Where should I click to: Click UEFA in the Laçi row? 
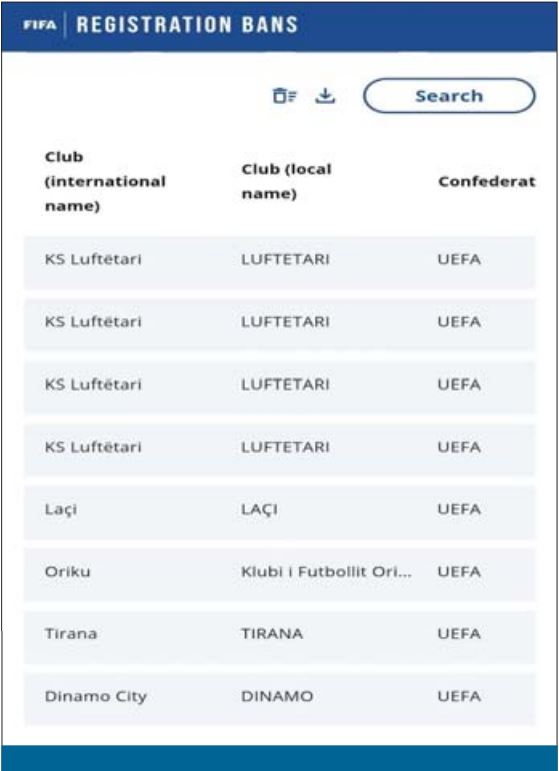[459, 509]
